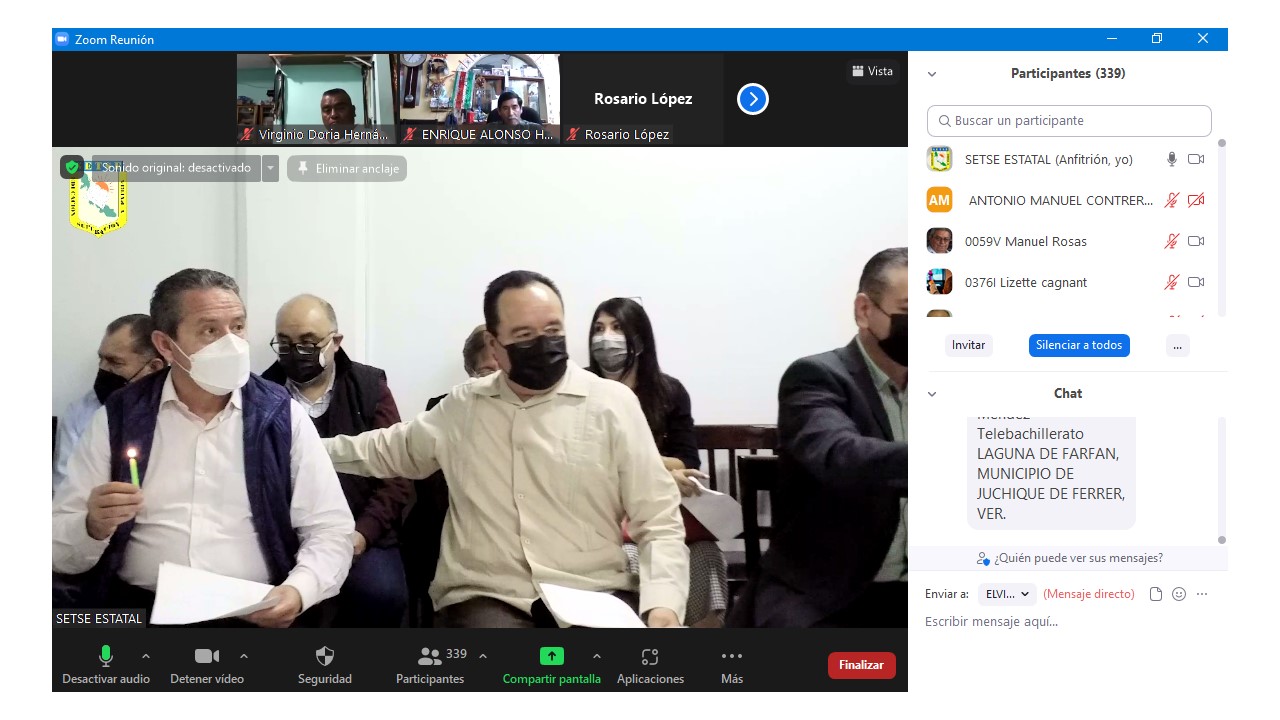Expand video options caret beside Detener vídeo

click(244, 656)
